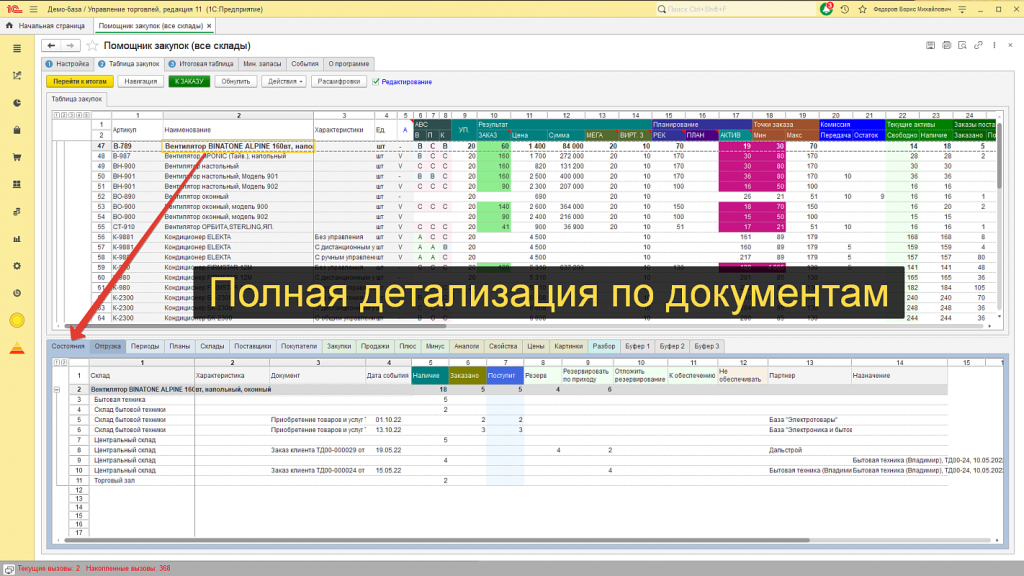Click cell Вентилятор ОРБИТА,STERLING,ЯП.

(x=237, y=227)
